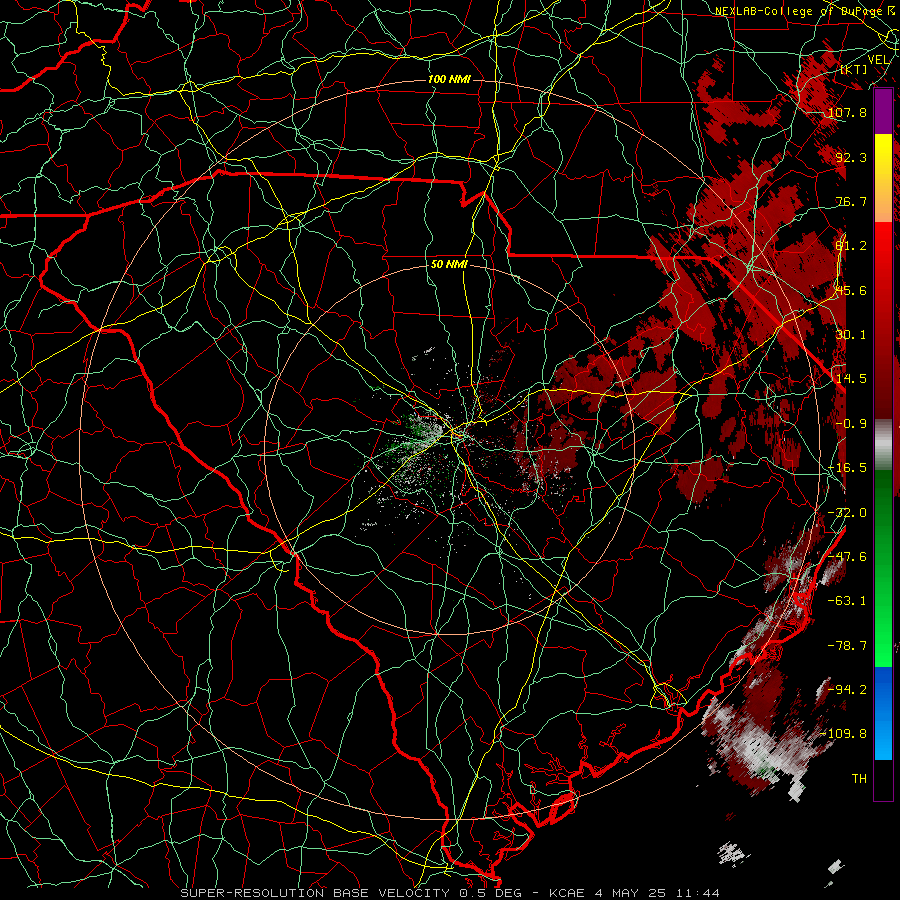
Task: Click the KCAE radar station identifier
Action: coord(567,893)
